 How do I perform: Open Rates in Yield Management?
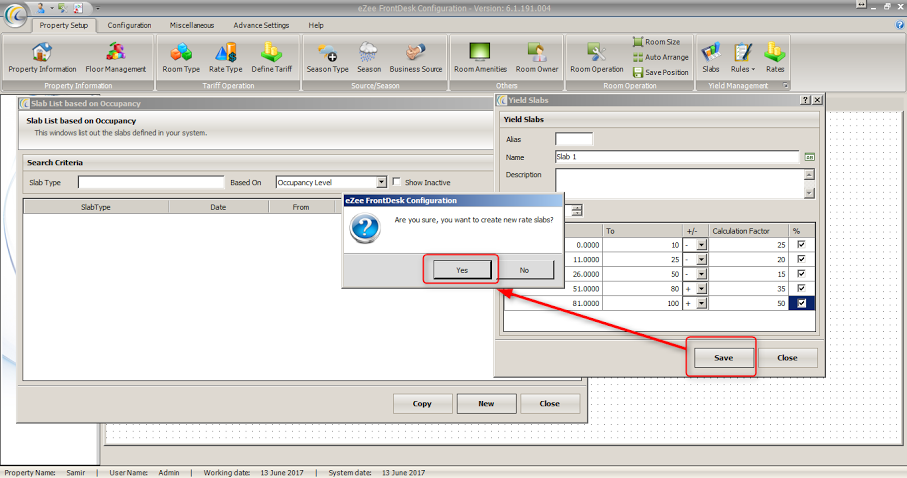(x=775, y=58)
